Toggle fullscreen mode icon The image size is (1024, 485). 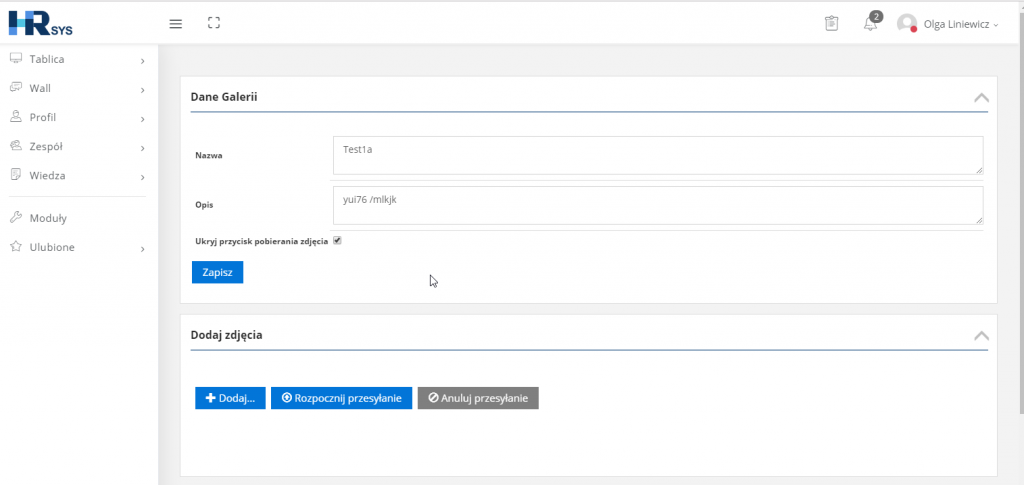(214, 23)
